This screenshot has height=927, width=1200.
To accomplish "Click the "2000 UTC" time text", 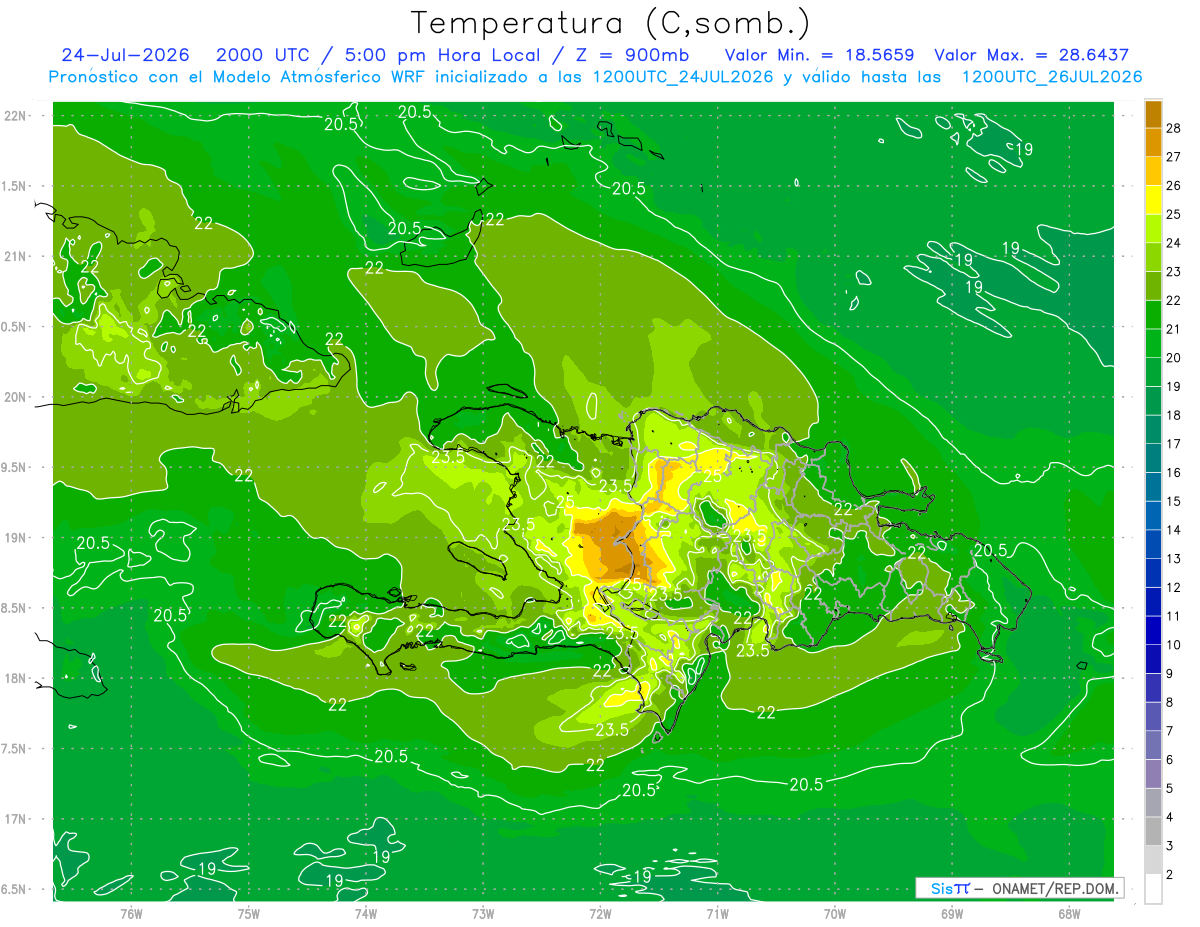I will pyautogui.click(x=263, y=55).
